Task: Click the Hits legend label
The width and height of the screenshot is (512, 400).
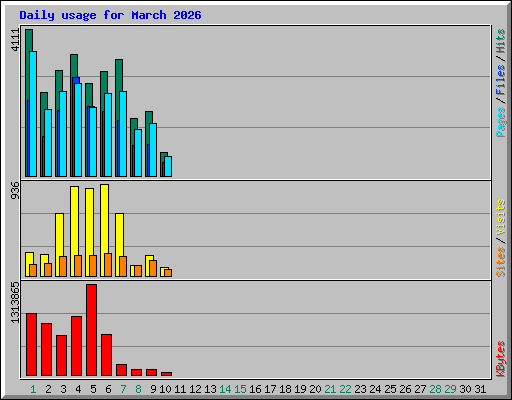Action: tap(500, 41)
